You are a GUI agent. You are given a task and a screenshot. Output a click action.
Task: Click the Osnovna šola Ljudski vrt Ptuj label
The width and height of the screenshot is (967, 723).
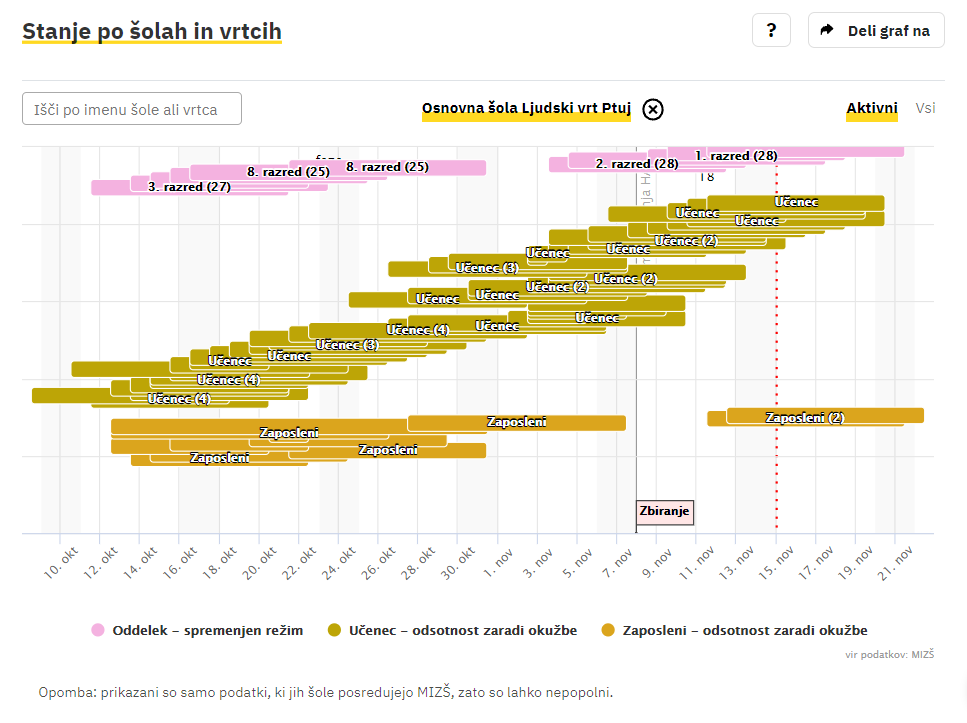526,109
